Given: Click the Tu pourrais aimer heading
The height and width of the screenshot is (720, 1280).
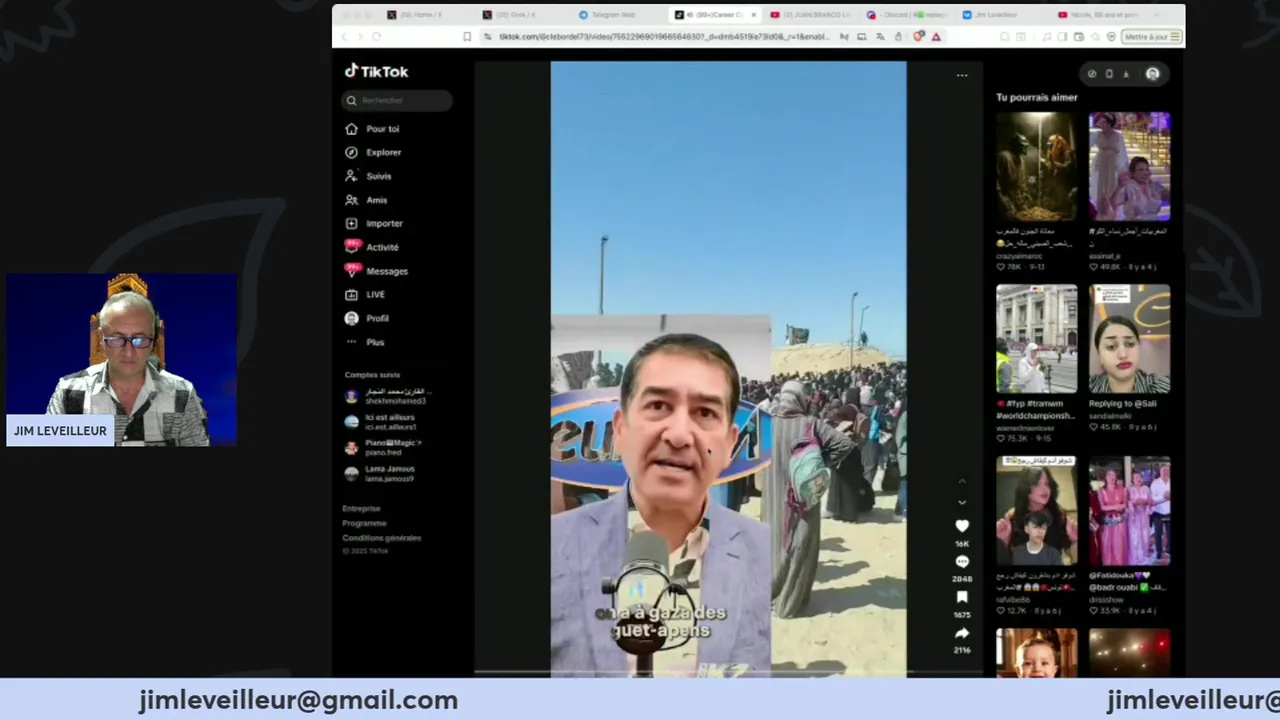Looking at the screenshot, I should point(1036,97).
